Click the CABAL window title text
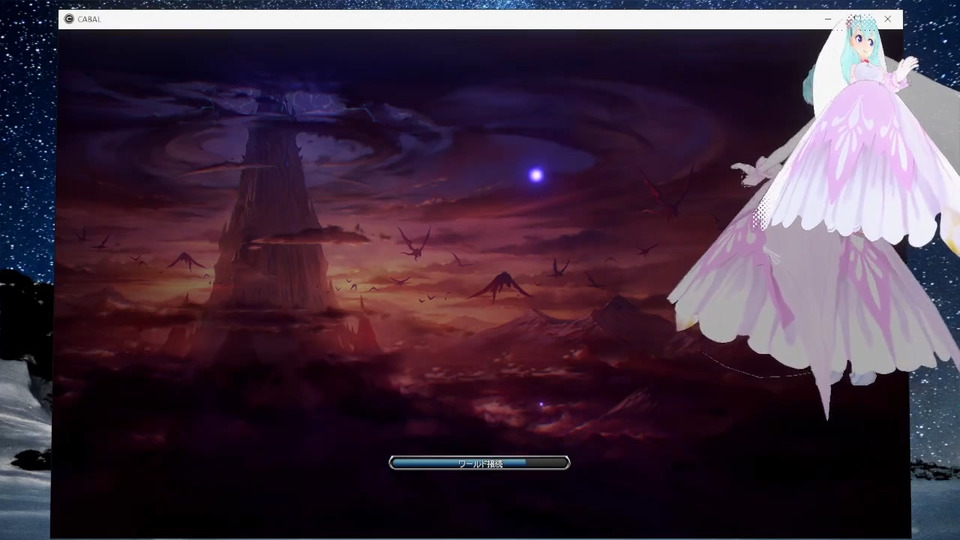 click(x=89, y=19)
